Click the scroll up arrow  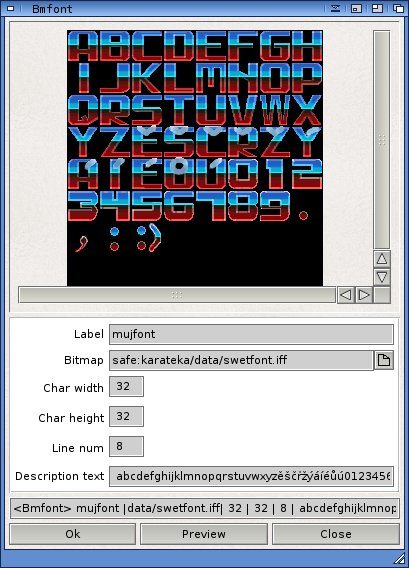382,259
